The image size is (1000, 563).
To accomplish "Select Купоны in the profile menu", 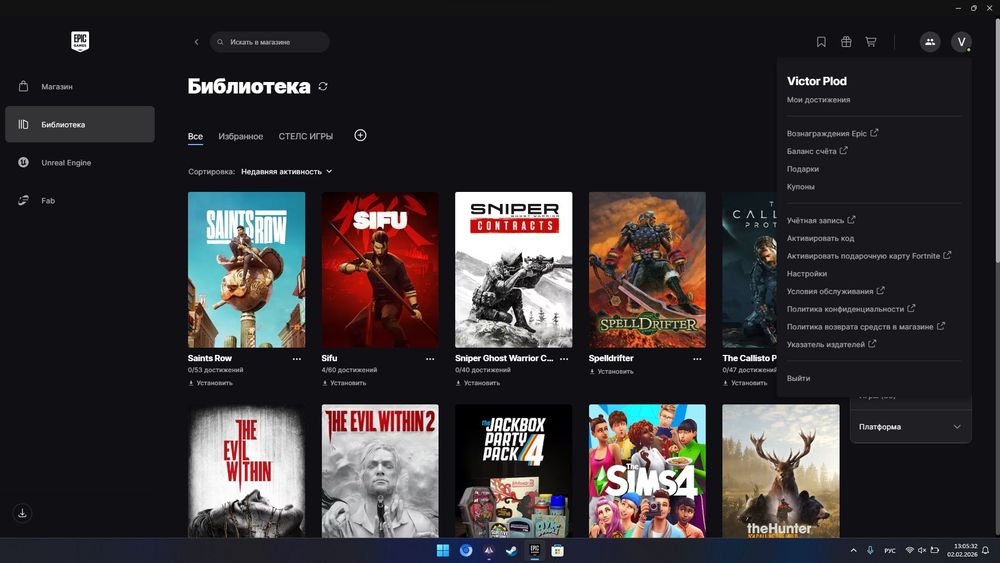I will click(800, 187).
